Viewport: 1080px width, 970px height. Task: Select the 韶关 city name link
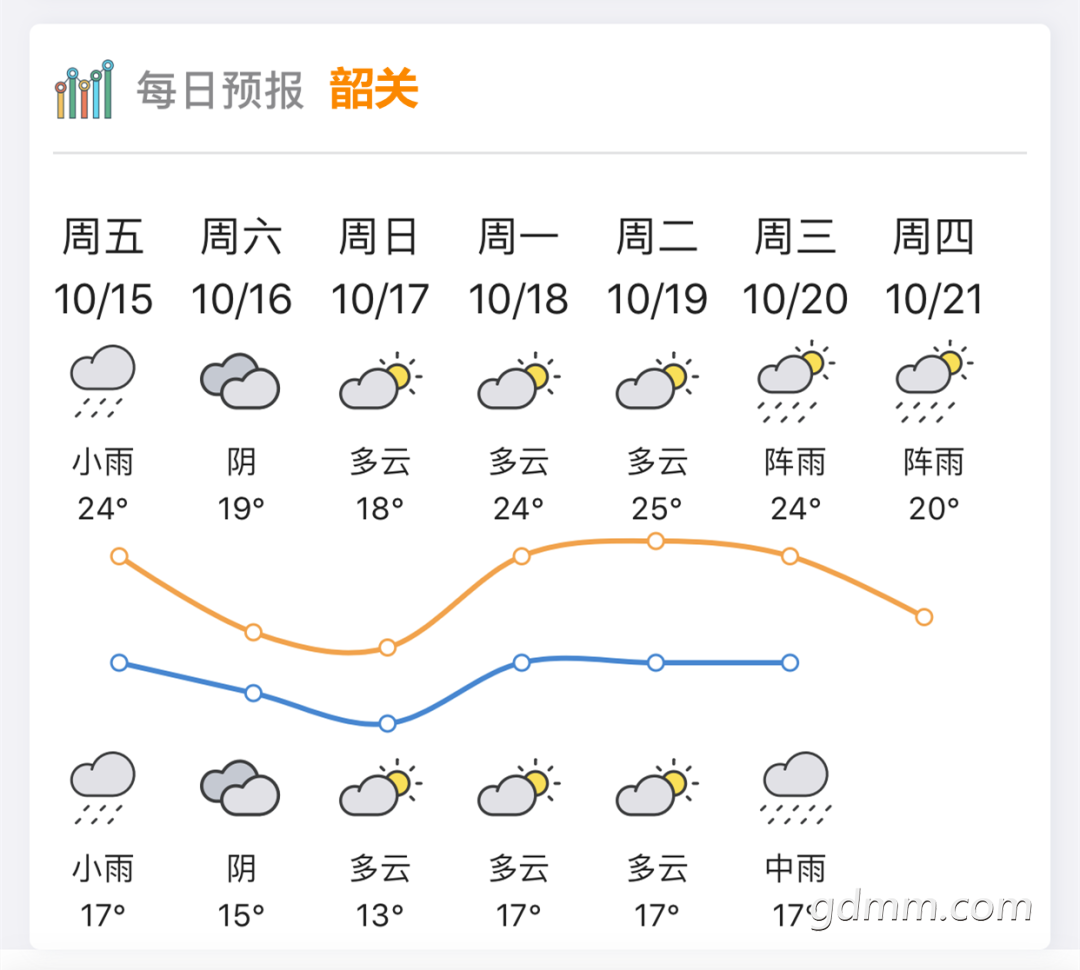click(374, 89)
